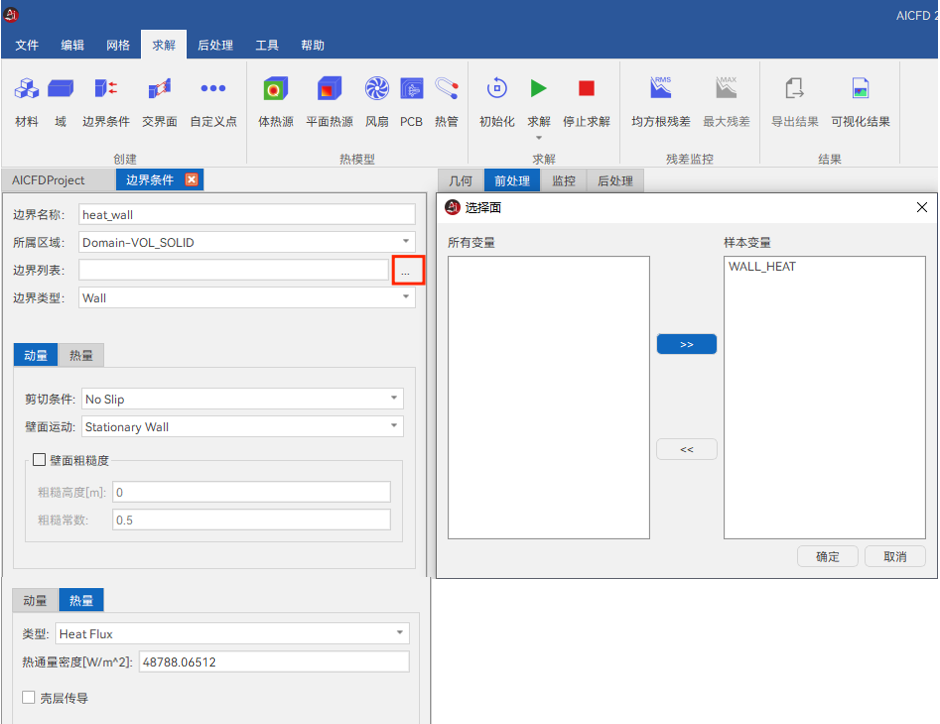Click the 边界名称 field with heat_wall
Image resolution: width=940 pixels, height=724 pixels.
246,215
